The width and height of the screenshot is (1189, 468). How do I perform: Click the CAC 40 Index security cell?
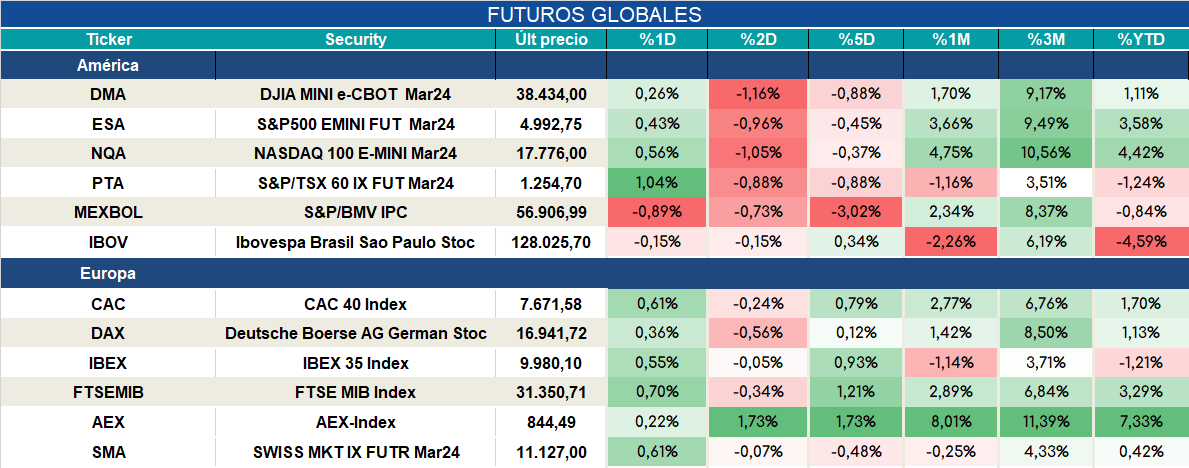[x=356, y=304]
